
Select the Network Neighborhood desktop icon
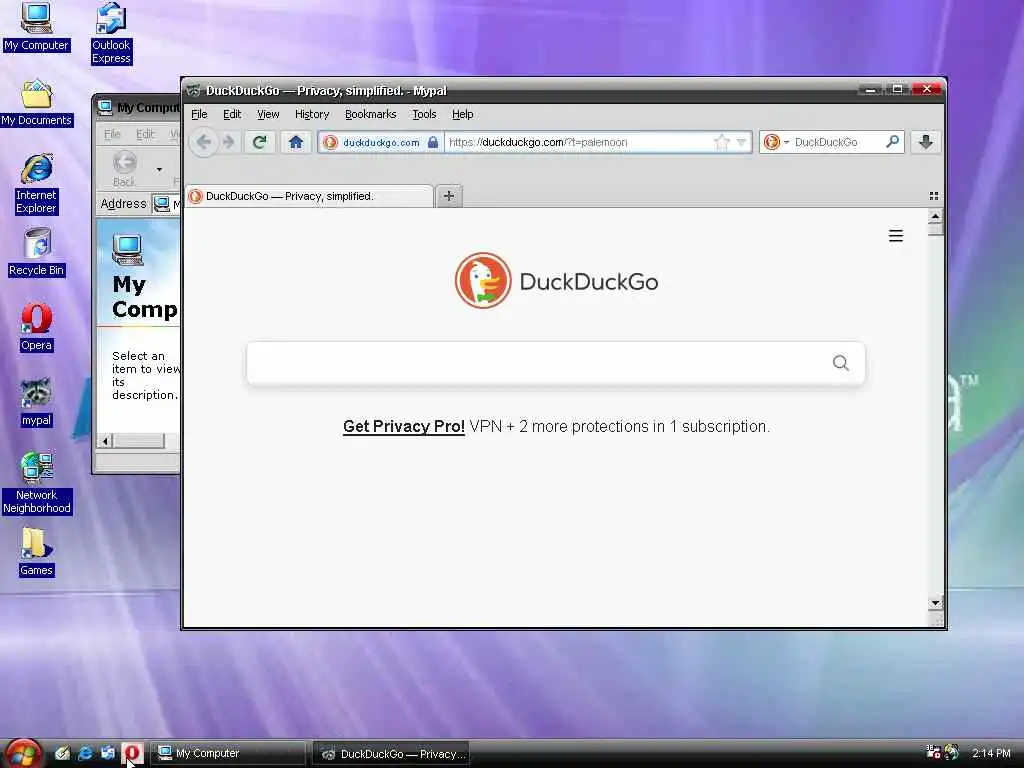pyautogui.click(x=37, y=483)
